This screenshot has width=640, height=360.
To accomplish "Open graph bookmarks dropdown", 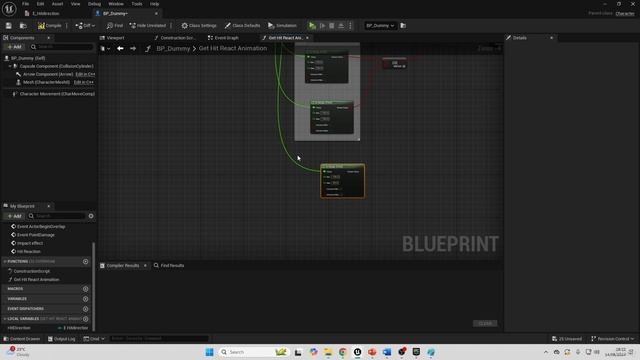I will click(105, 49).
